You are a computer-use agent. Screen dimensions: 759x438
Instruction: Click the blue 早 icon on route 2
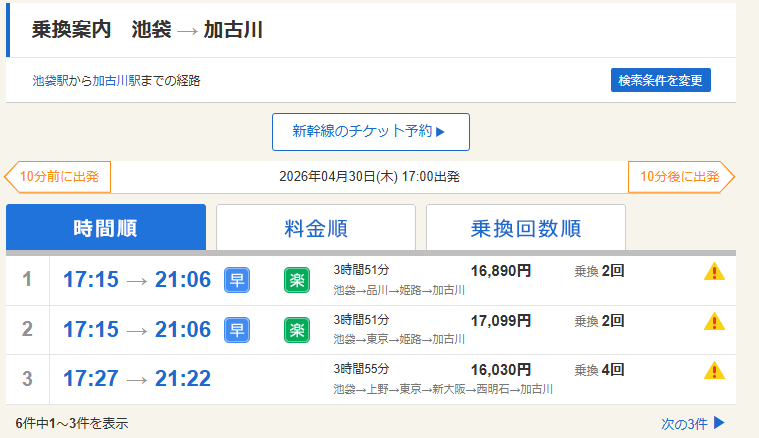click(236, 329)
